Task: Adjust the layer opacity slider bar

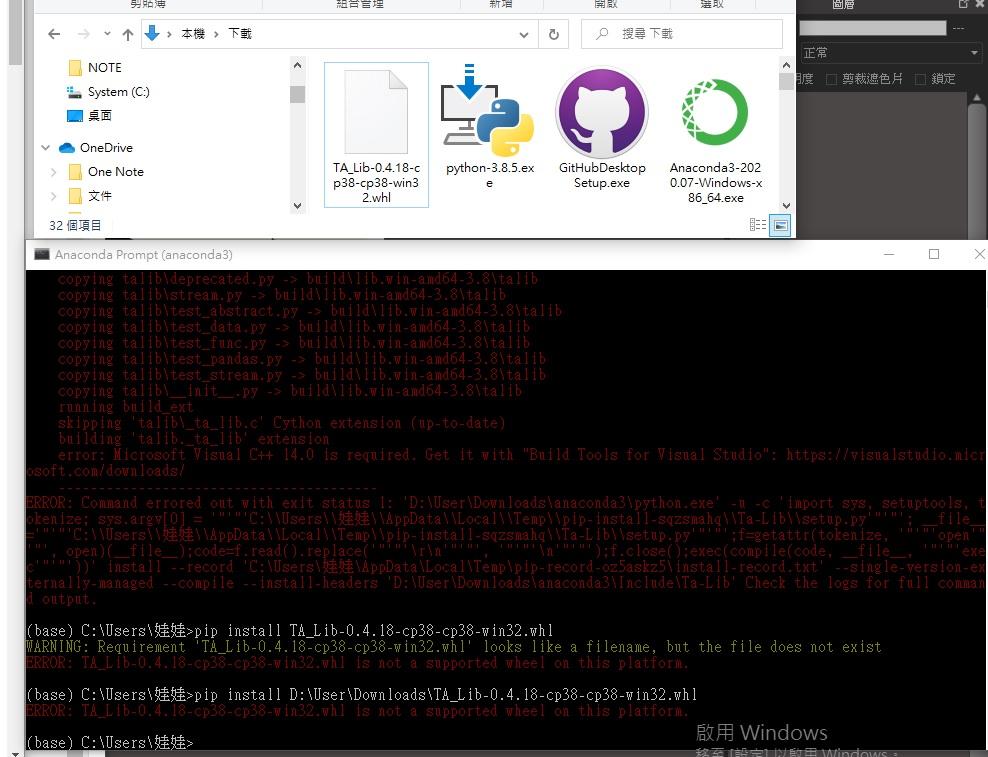Action: (873, 28)
